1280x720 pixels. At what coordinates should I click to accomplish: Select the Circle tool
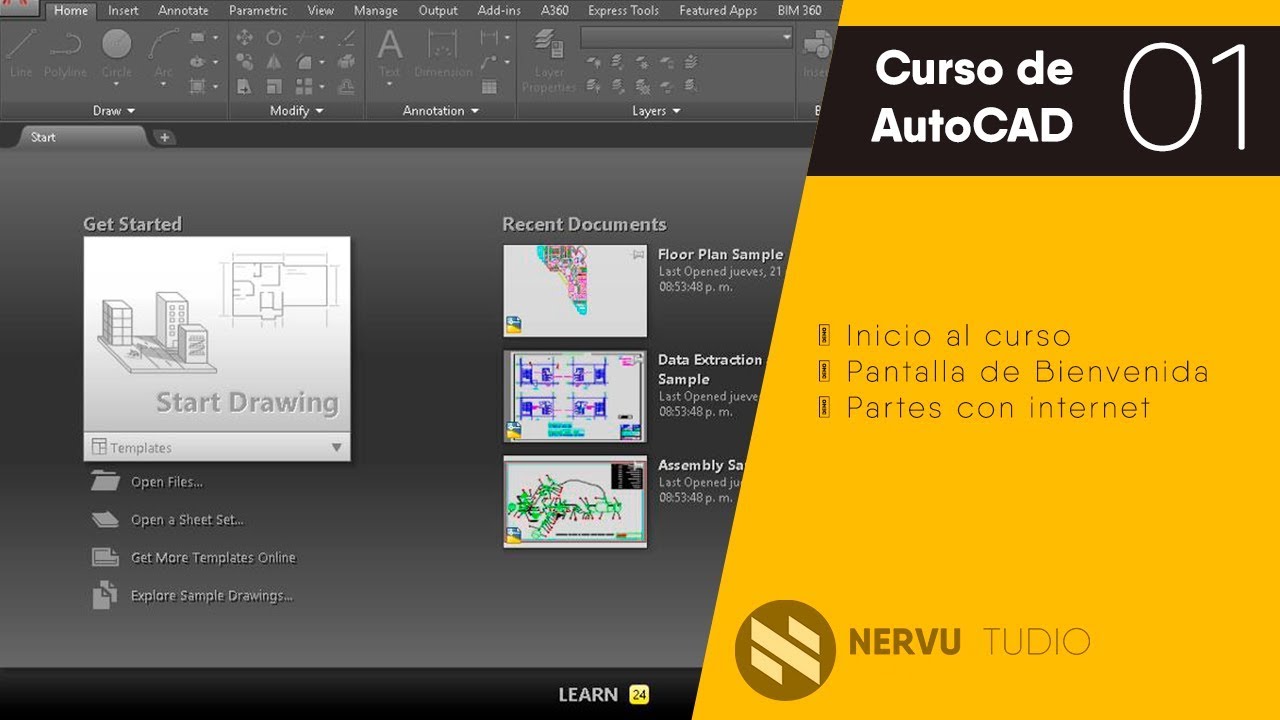[x=116, y=53]
